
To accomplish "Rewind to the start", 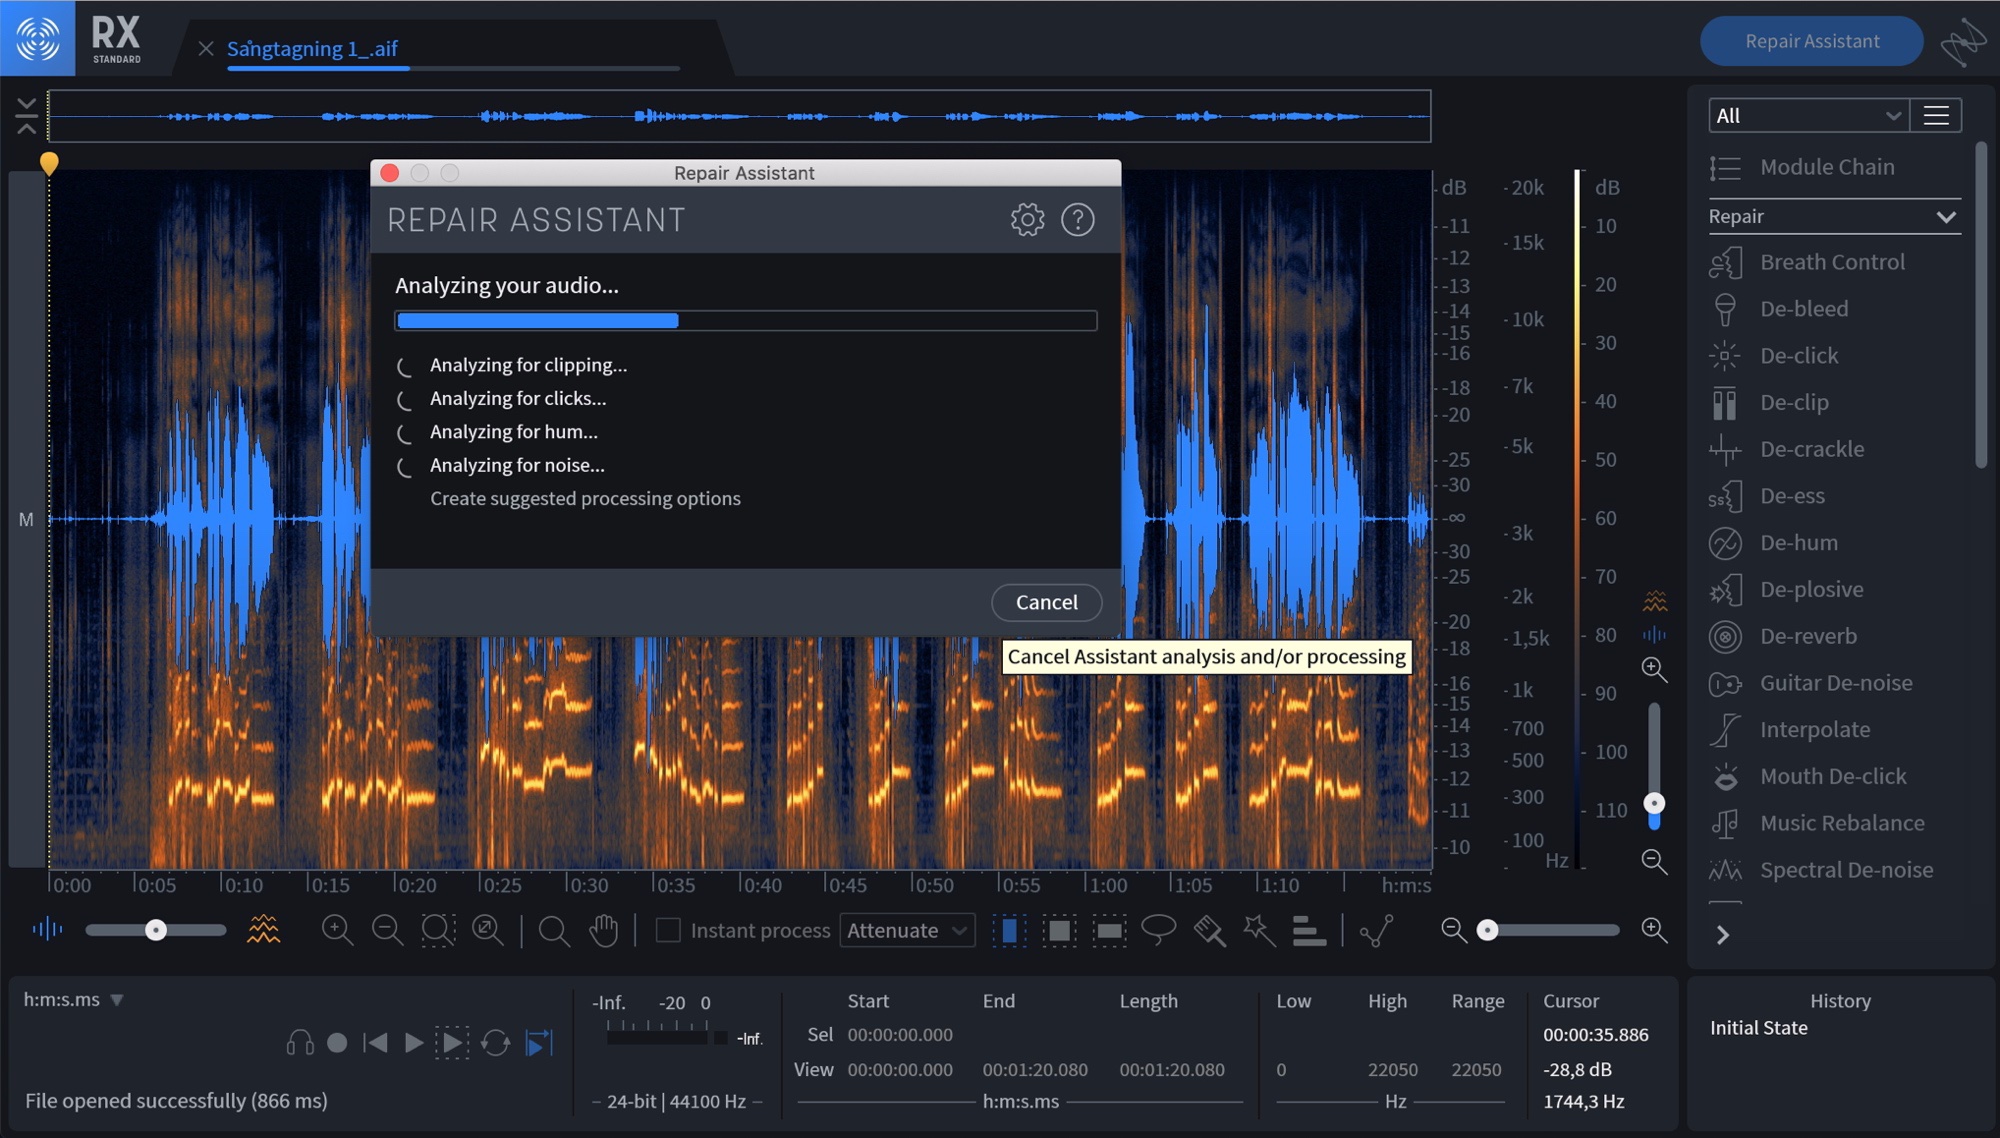I will click(x=375, y=1043).
